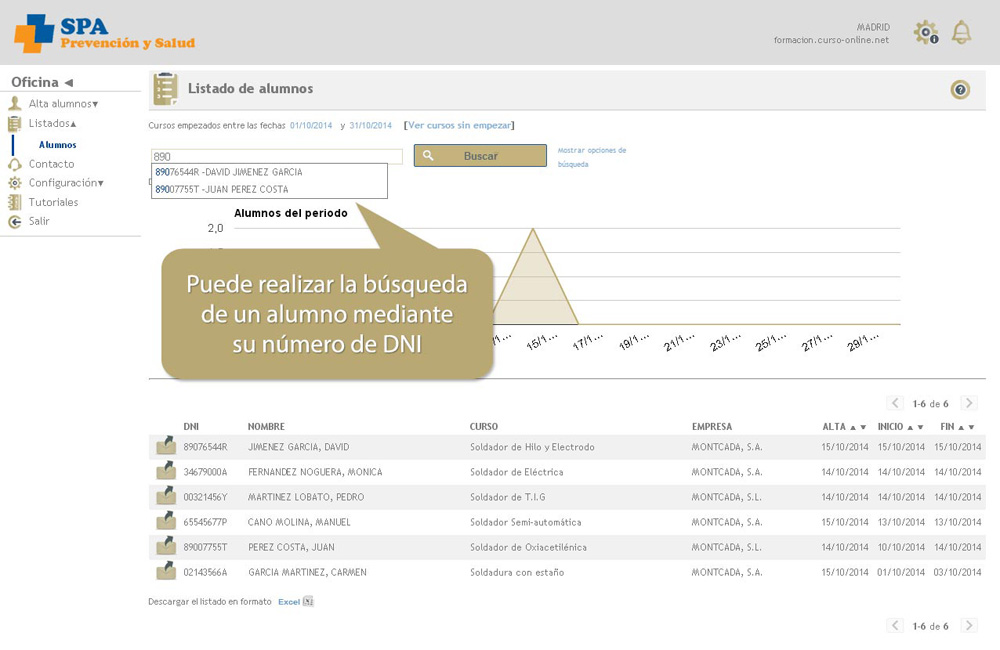Open folder icon for PEREZ COSTA, JUAN row
Screen dimensions: 1000x650
pos(166,545)
